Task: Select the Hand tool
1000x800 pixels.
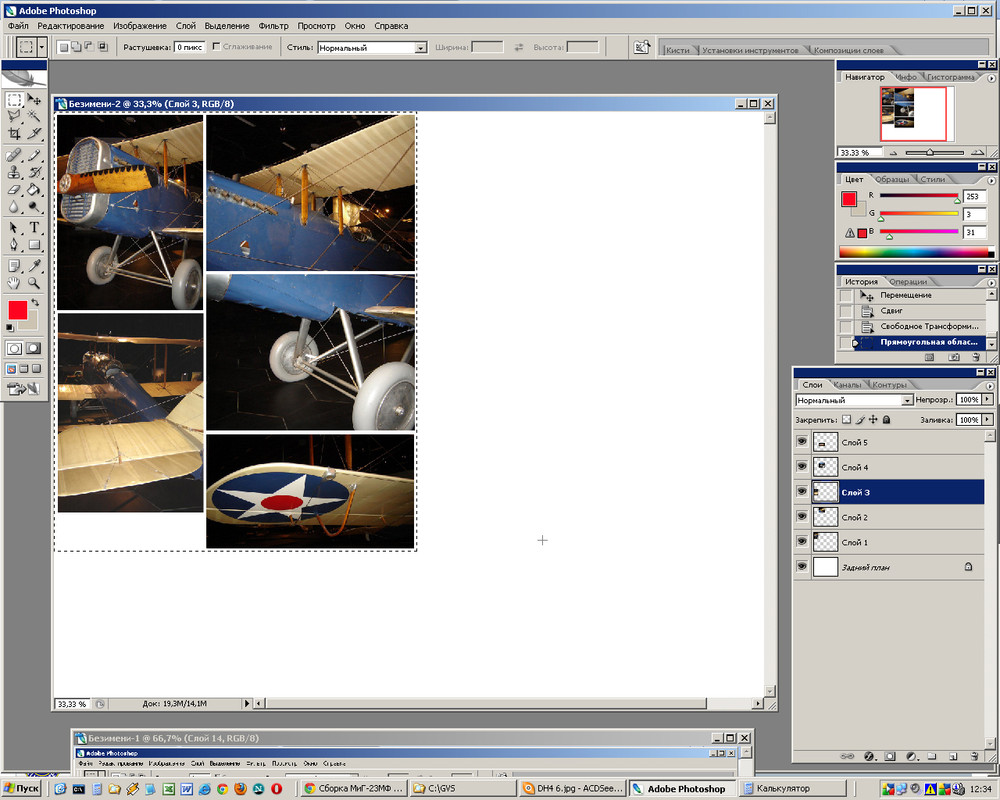Action: 14,283
